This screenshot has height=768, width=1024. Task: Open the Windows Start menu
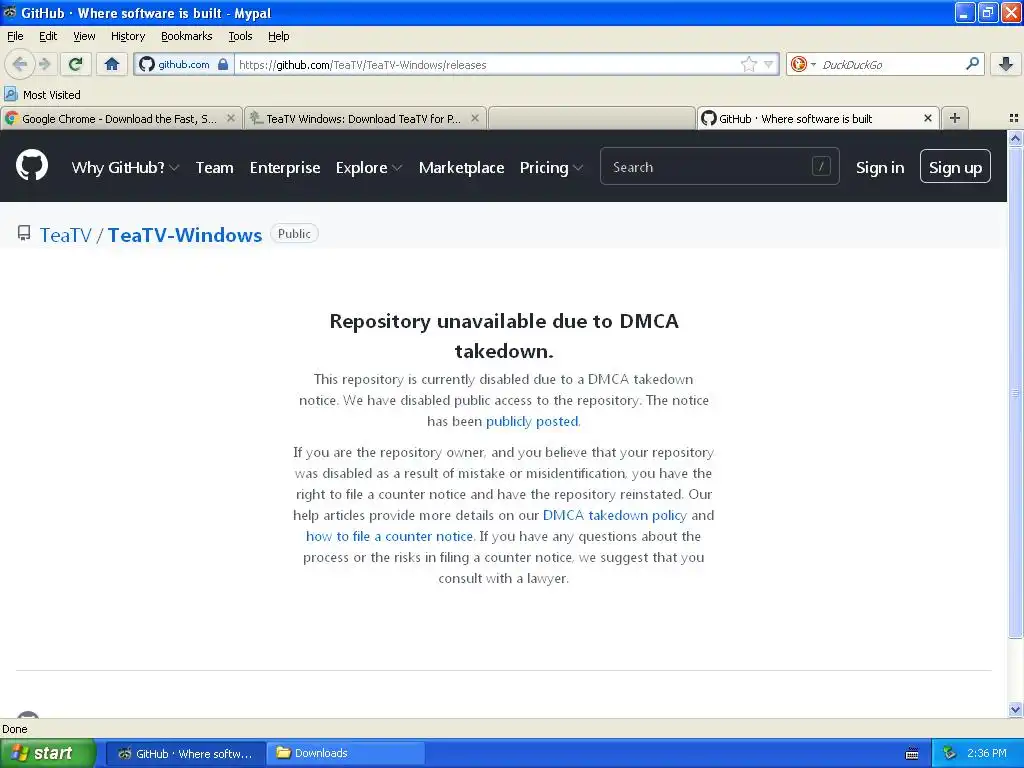[47, 753]
